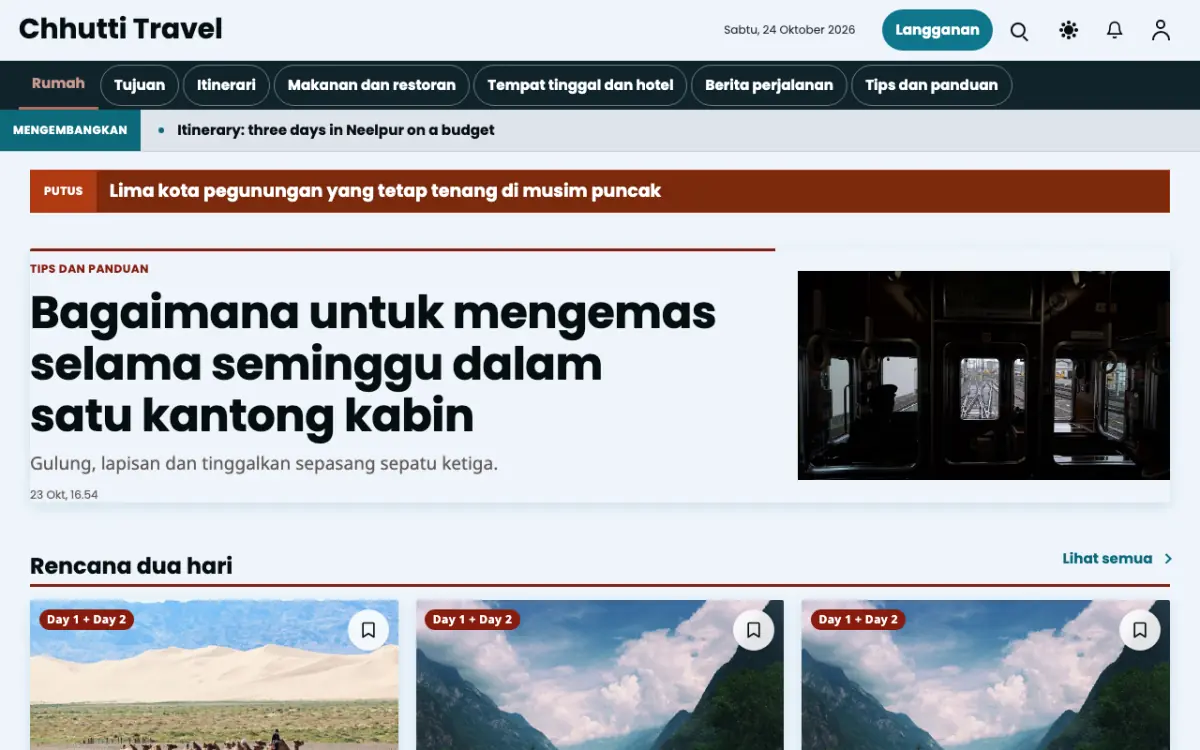Click the TIPS DAN PANDUAN category label
Screen dimensions: 1200x750
[89, 269]
